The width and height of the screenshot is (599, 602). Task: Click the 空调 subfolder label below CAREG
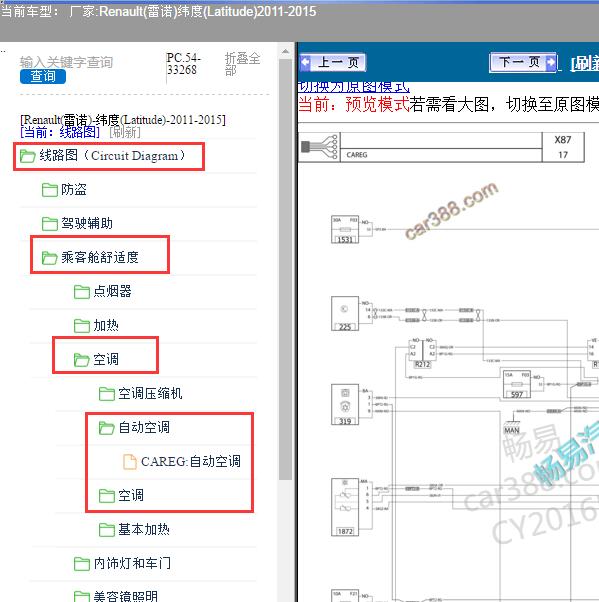click(131, 495)
